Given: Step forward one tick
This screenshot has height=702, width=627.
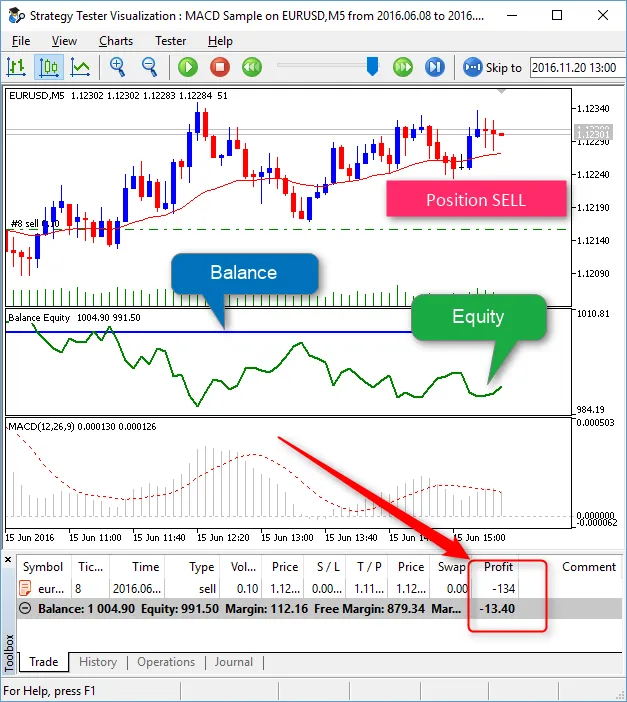Looking at the screenshot, I should 435,67.
